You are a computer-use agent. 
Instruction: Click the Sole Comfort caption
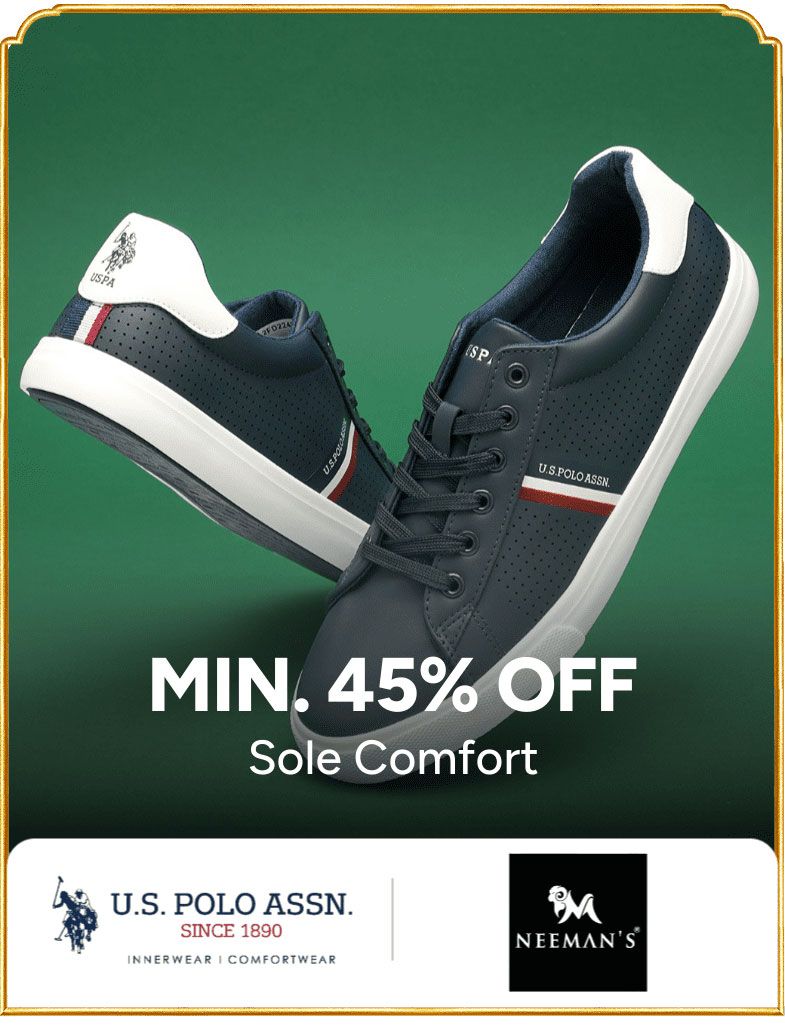pos(393,757)
